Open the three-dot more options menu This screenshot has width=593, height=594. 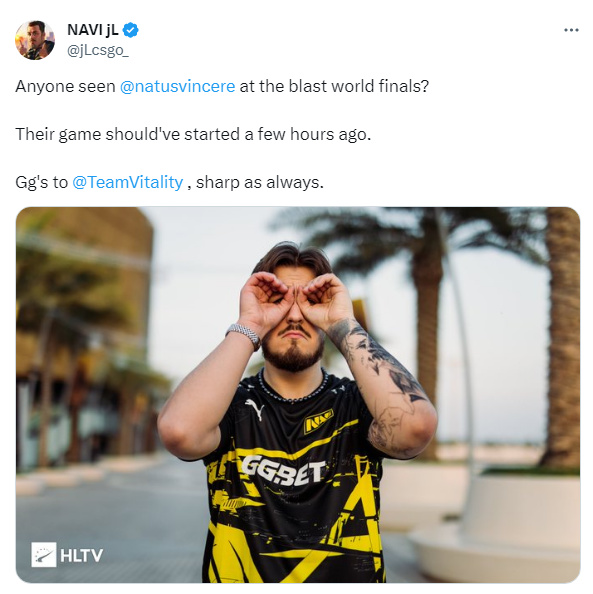coord(571,30)
